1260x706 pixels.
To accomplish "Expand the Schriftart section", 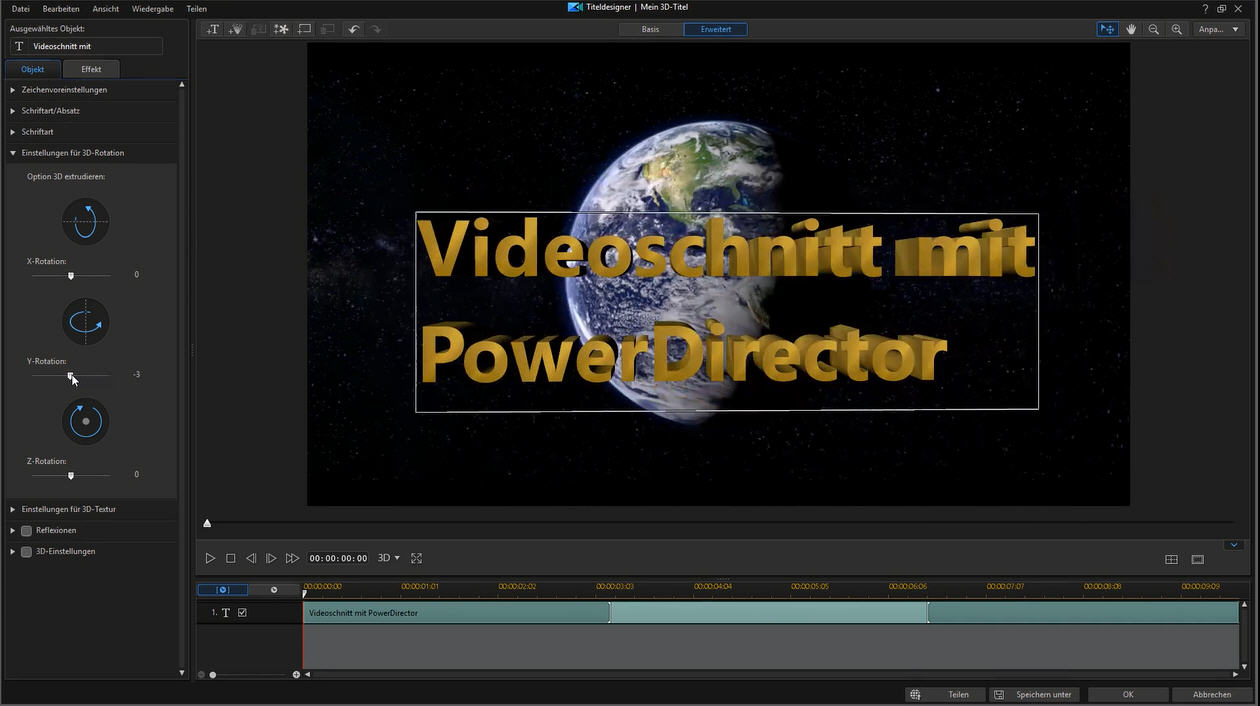I will click(37, 132).
